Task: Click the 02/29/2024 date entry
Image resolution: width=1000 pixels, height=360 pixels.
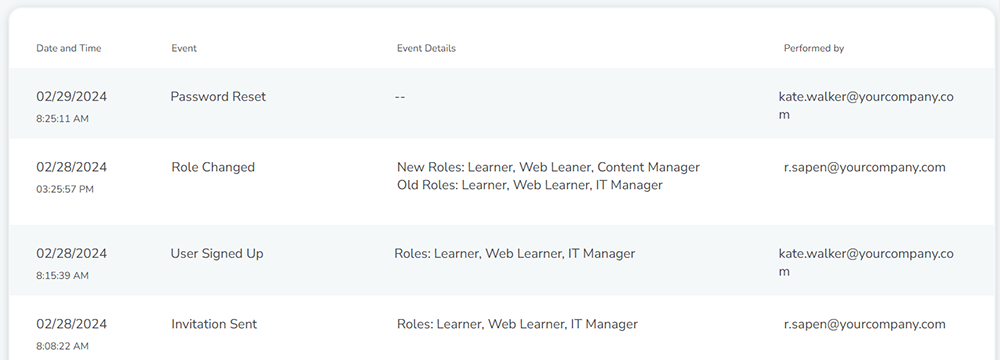Action: [x=71, y=96]
